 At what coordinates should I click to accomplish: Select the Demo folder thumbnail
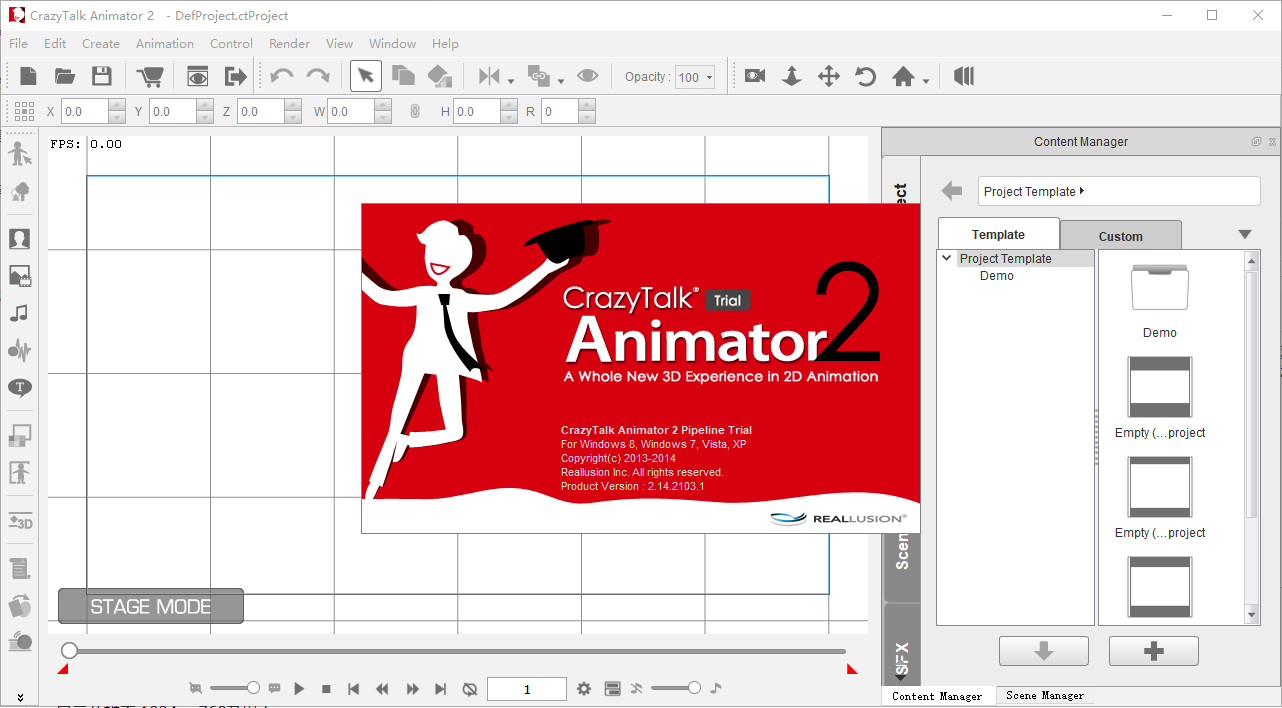point(1159,290)
